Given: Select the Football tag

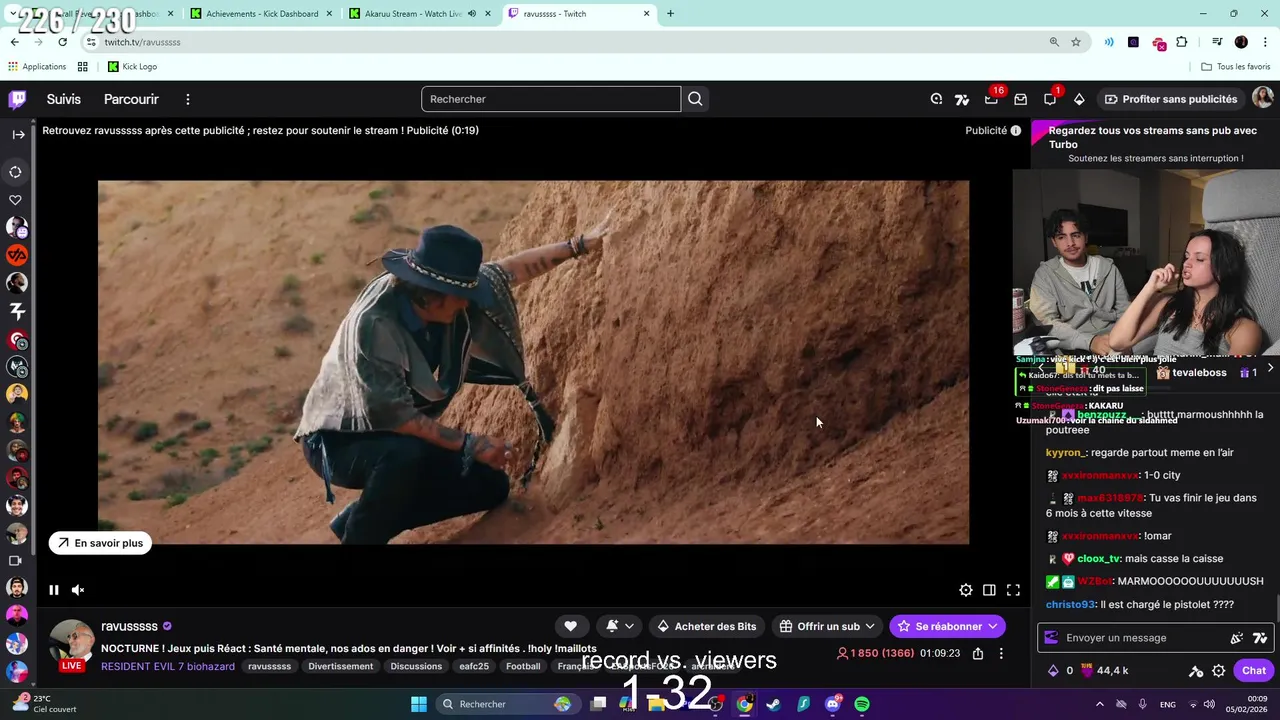Looking at the screenshot, I should 523,666.
